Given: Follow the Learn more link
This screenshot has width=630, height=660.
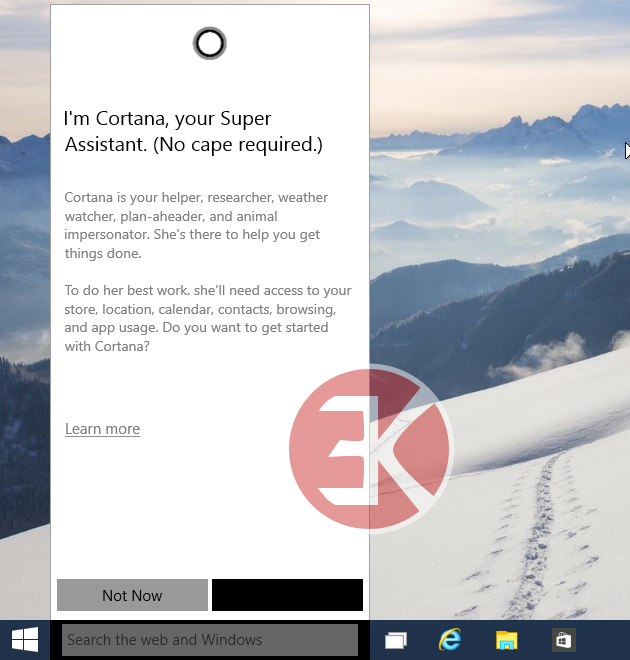Looking at the screenshot, I should (102, 429).
